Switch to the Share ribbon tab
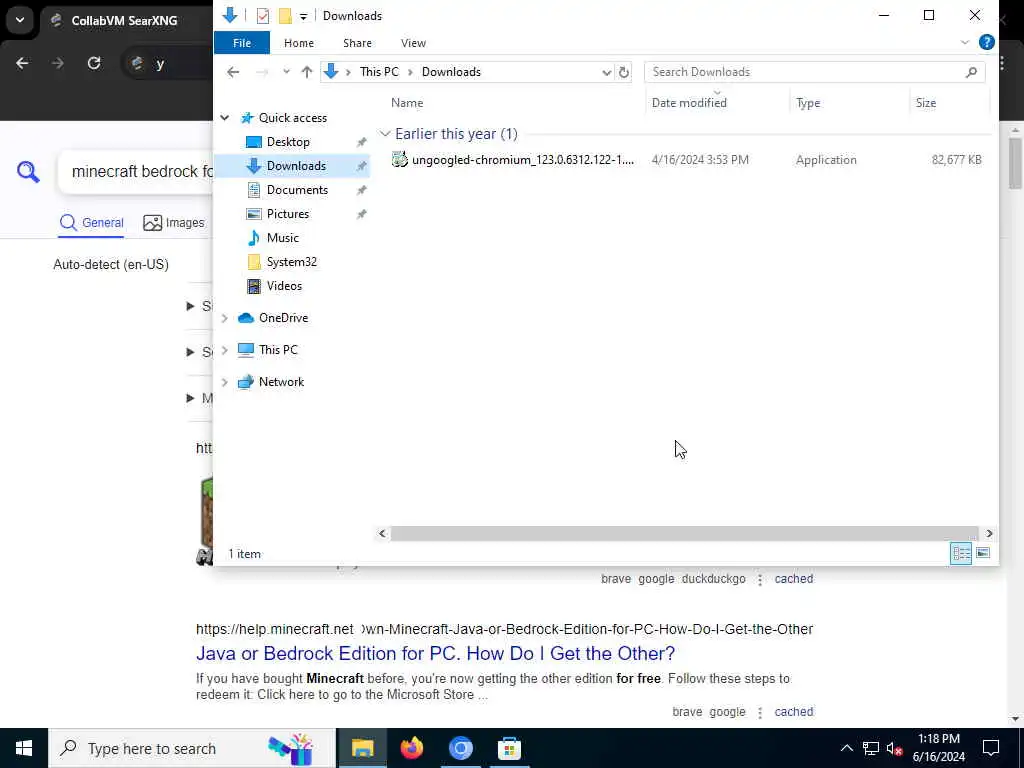The width and height of the screenshot is (1024, 768). tap(357, 43)
